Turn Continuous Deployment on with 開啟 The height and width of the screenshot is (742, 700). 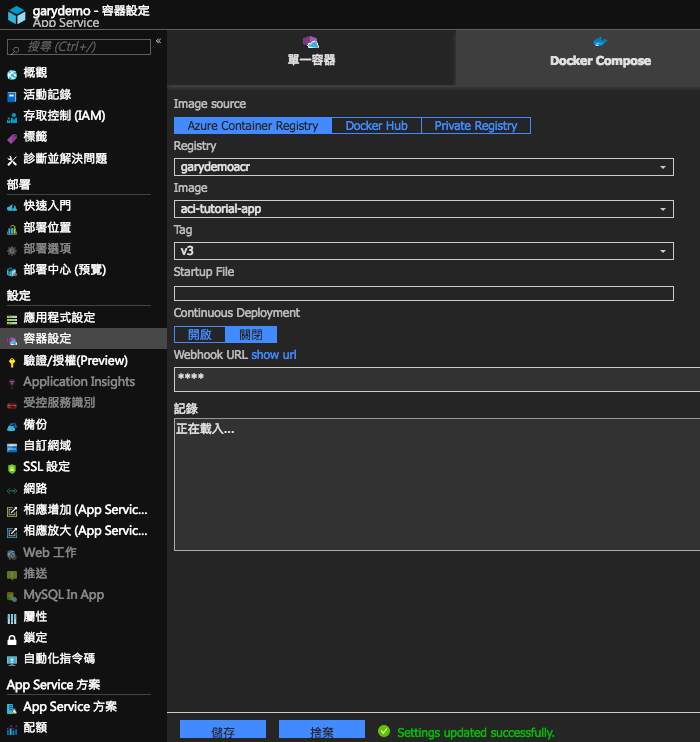point(200,335)
